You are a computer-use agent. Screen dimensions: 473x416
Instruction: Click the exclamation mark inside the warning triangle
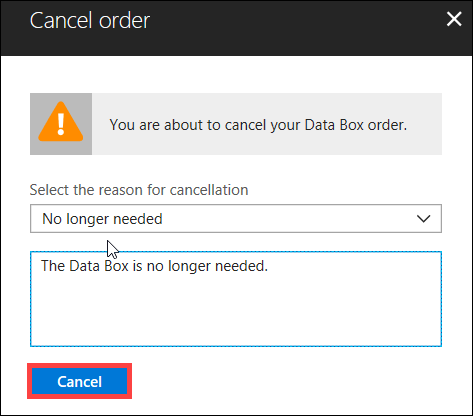(x=61, y=124)
